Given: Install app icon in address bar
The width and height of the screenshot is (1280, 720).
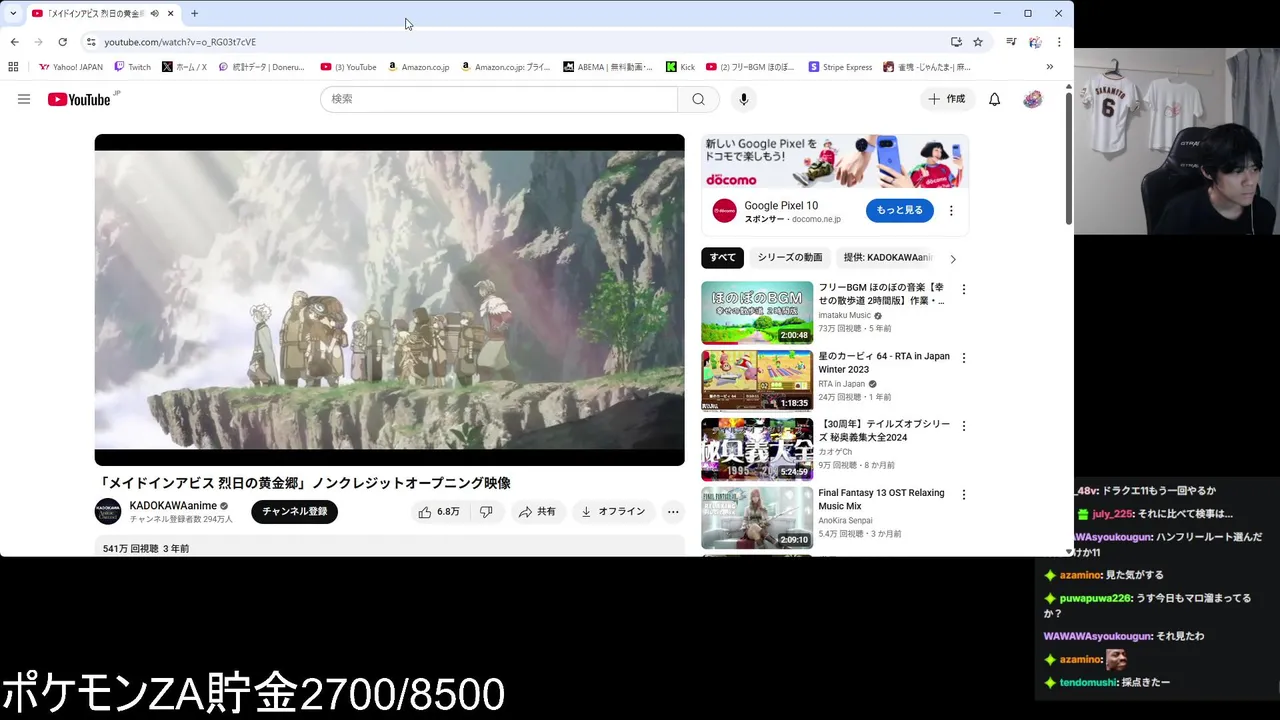Looking at the screenshot, I should click(956, 42).
